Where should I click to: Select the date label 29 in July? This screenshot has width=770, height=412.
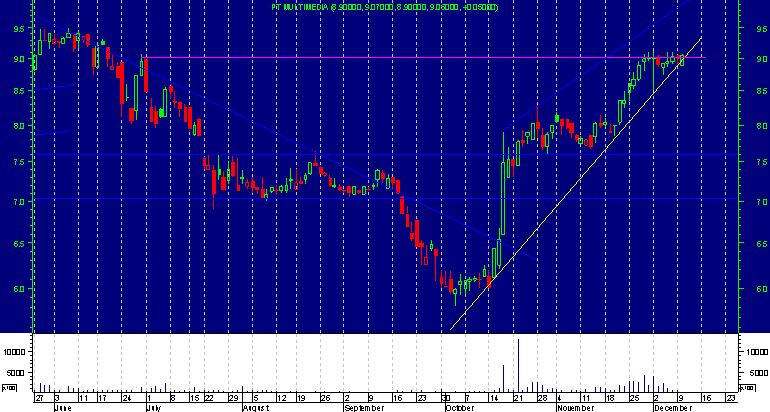tap(234, 398)
